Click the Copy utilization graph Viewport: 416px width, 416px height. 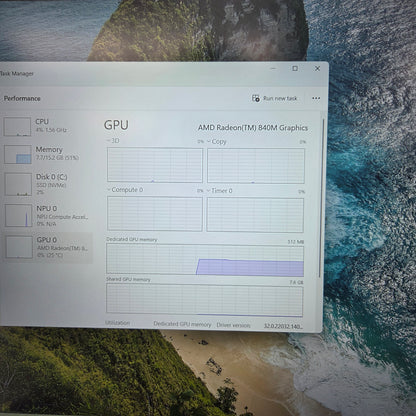coord(256,166)
